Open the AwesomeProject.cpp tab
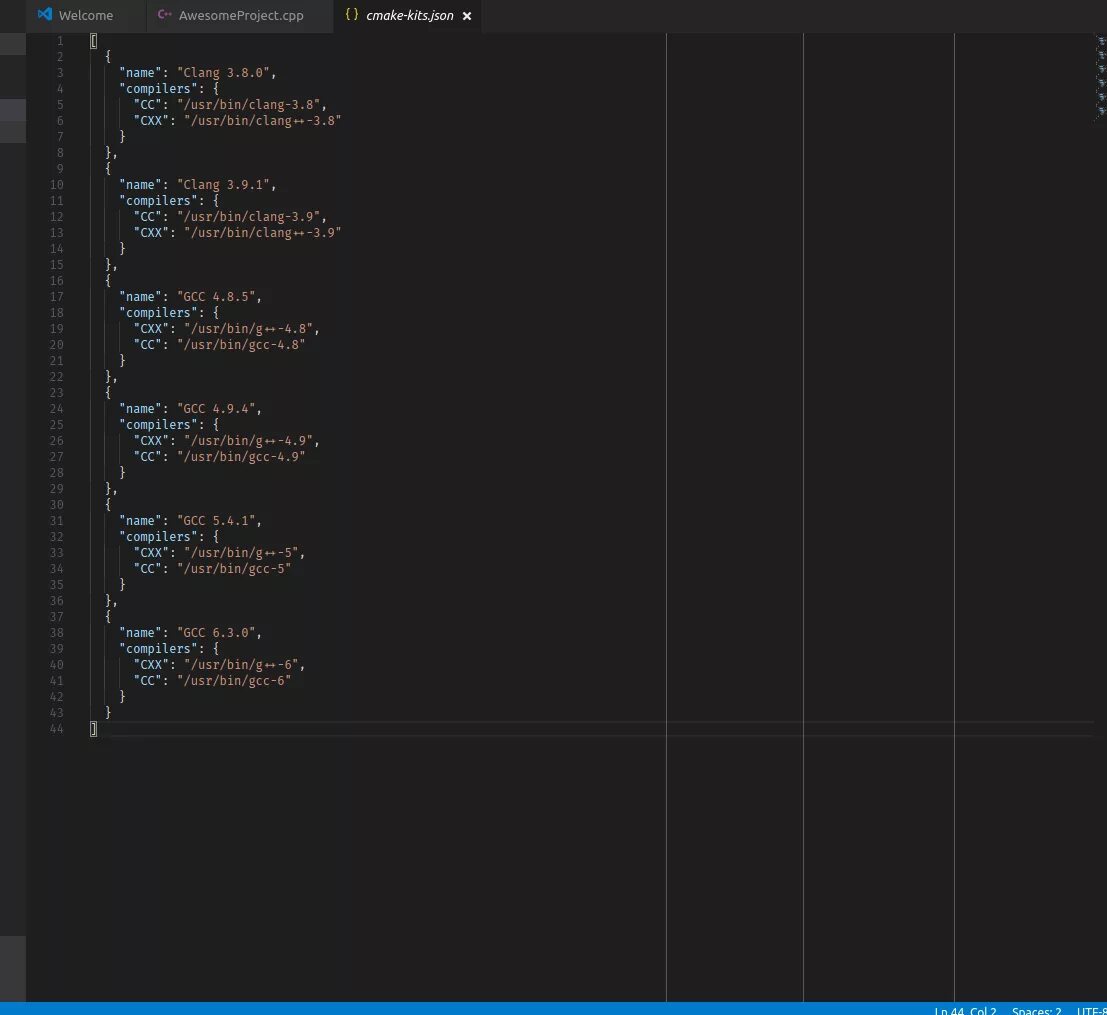Image resolution: width=1107 pixels, height=1015 pixels. [x=240, y=15]
